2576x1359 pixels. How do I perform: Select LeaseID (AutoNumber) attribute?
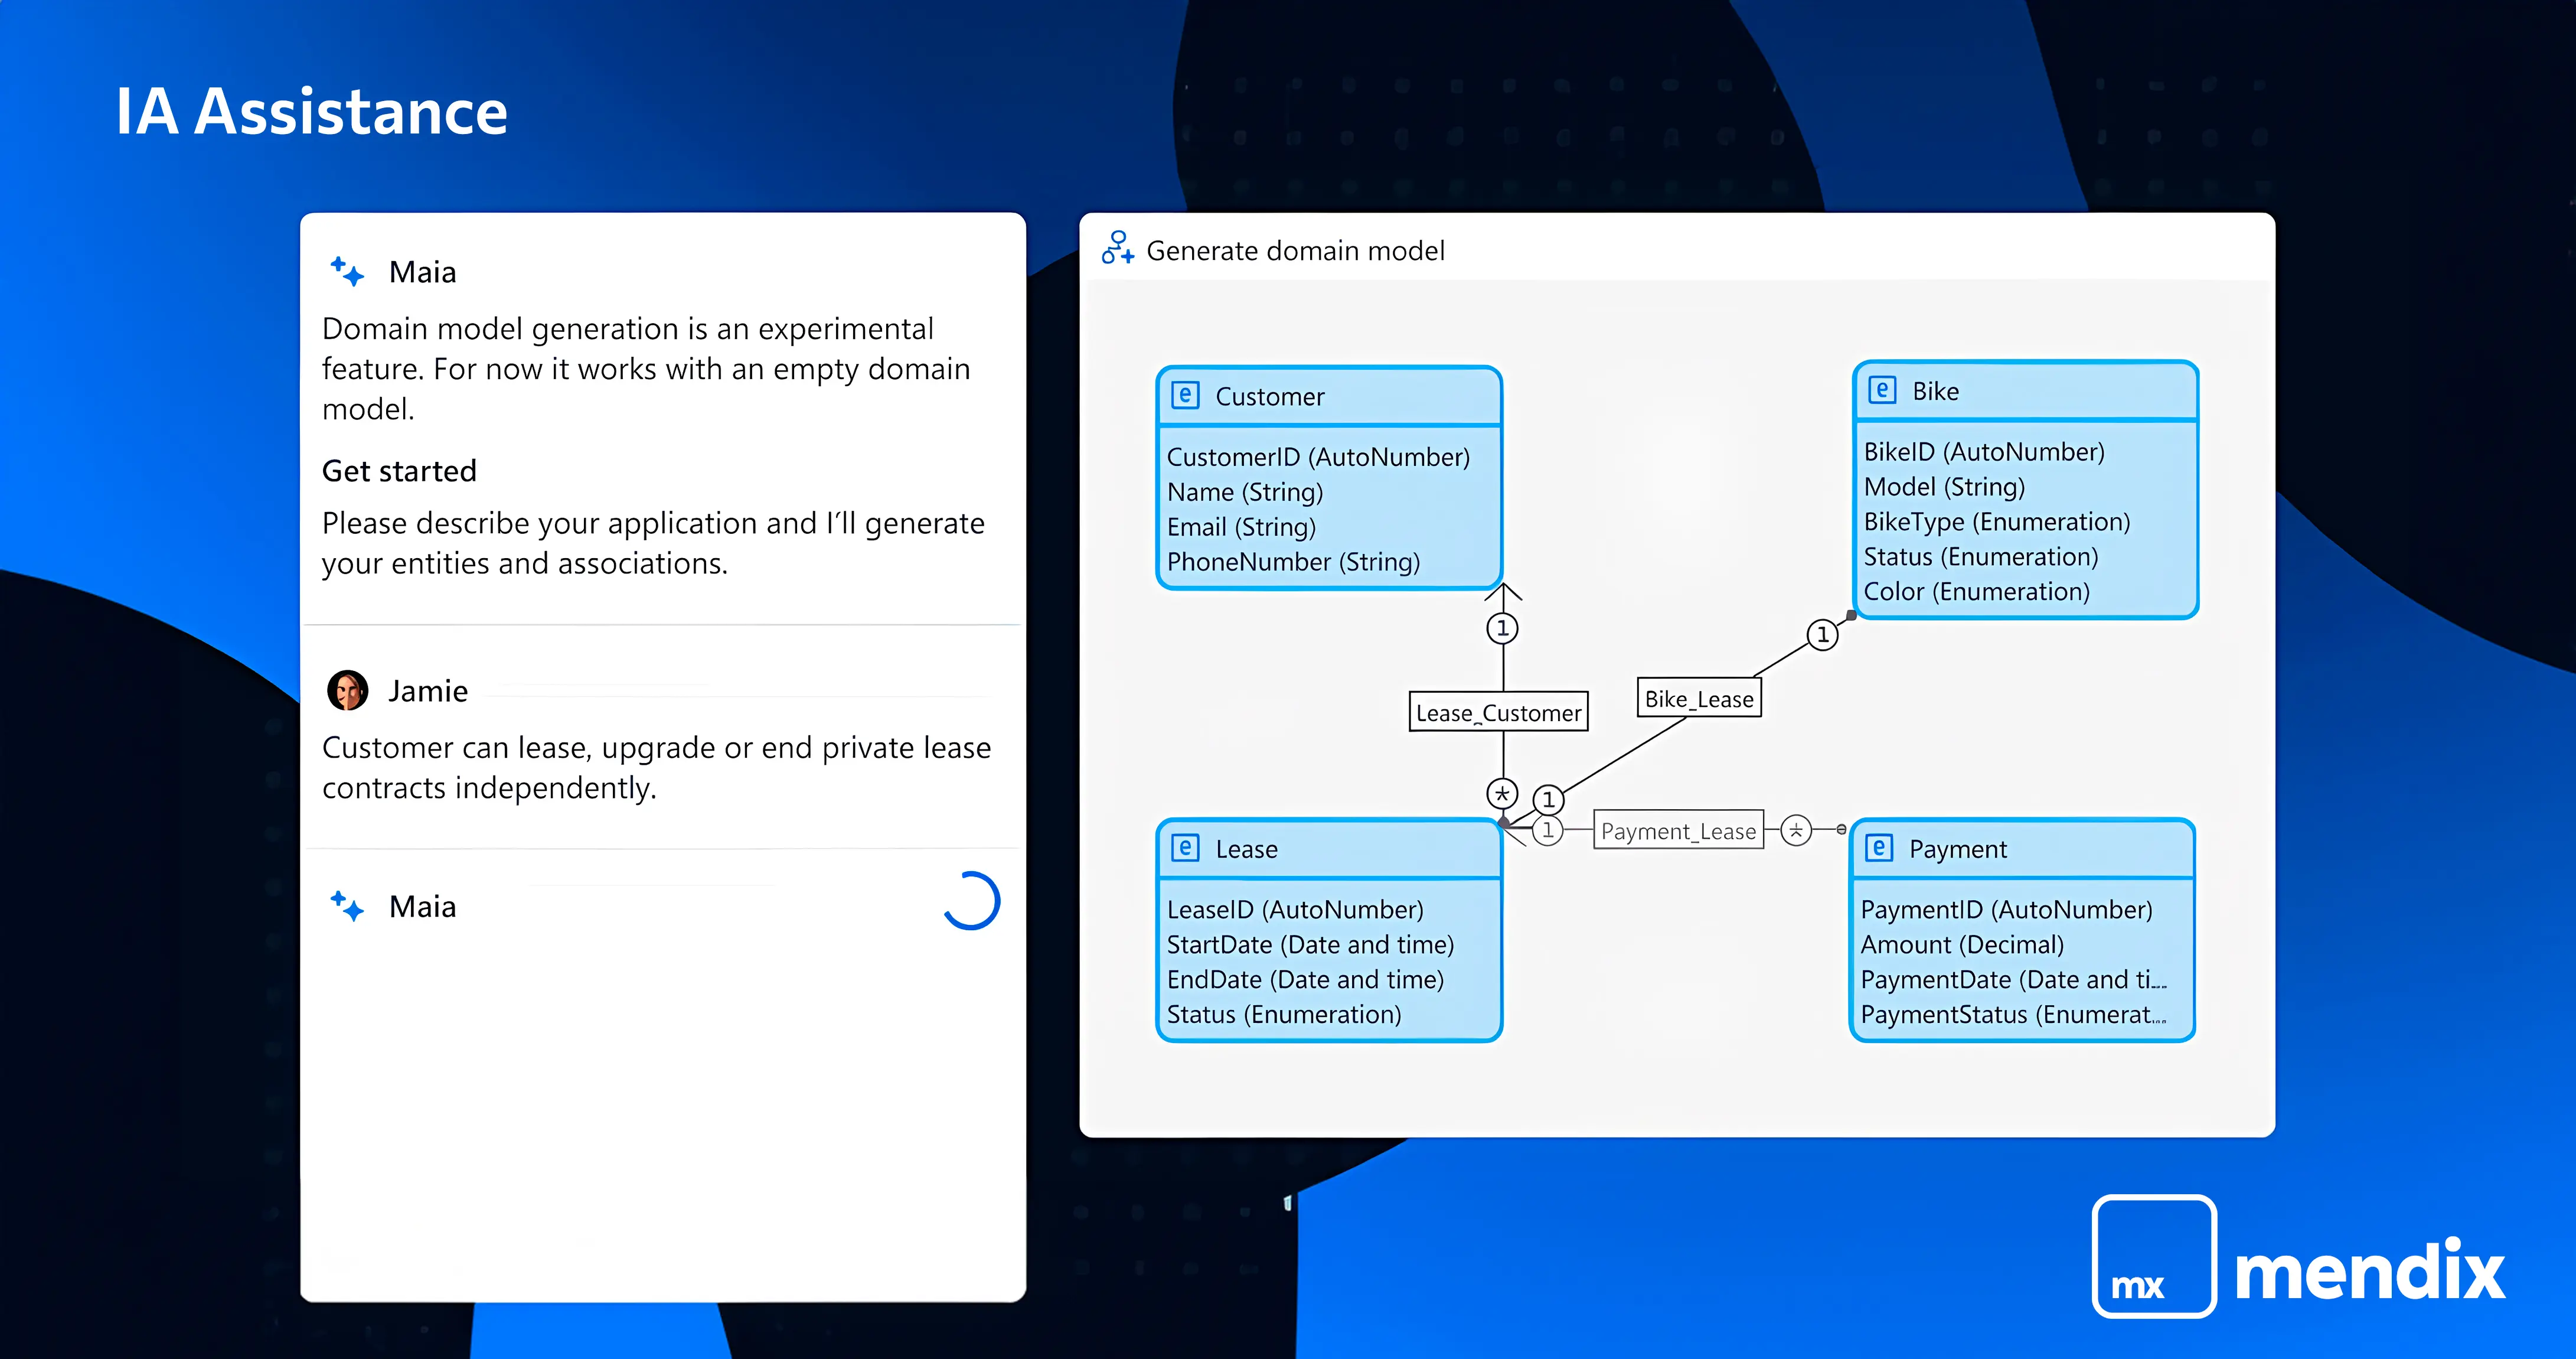pos(1295,910)
